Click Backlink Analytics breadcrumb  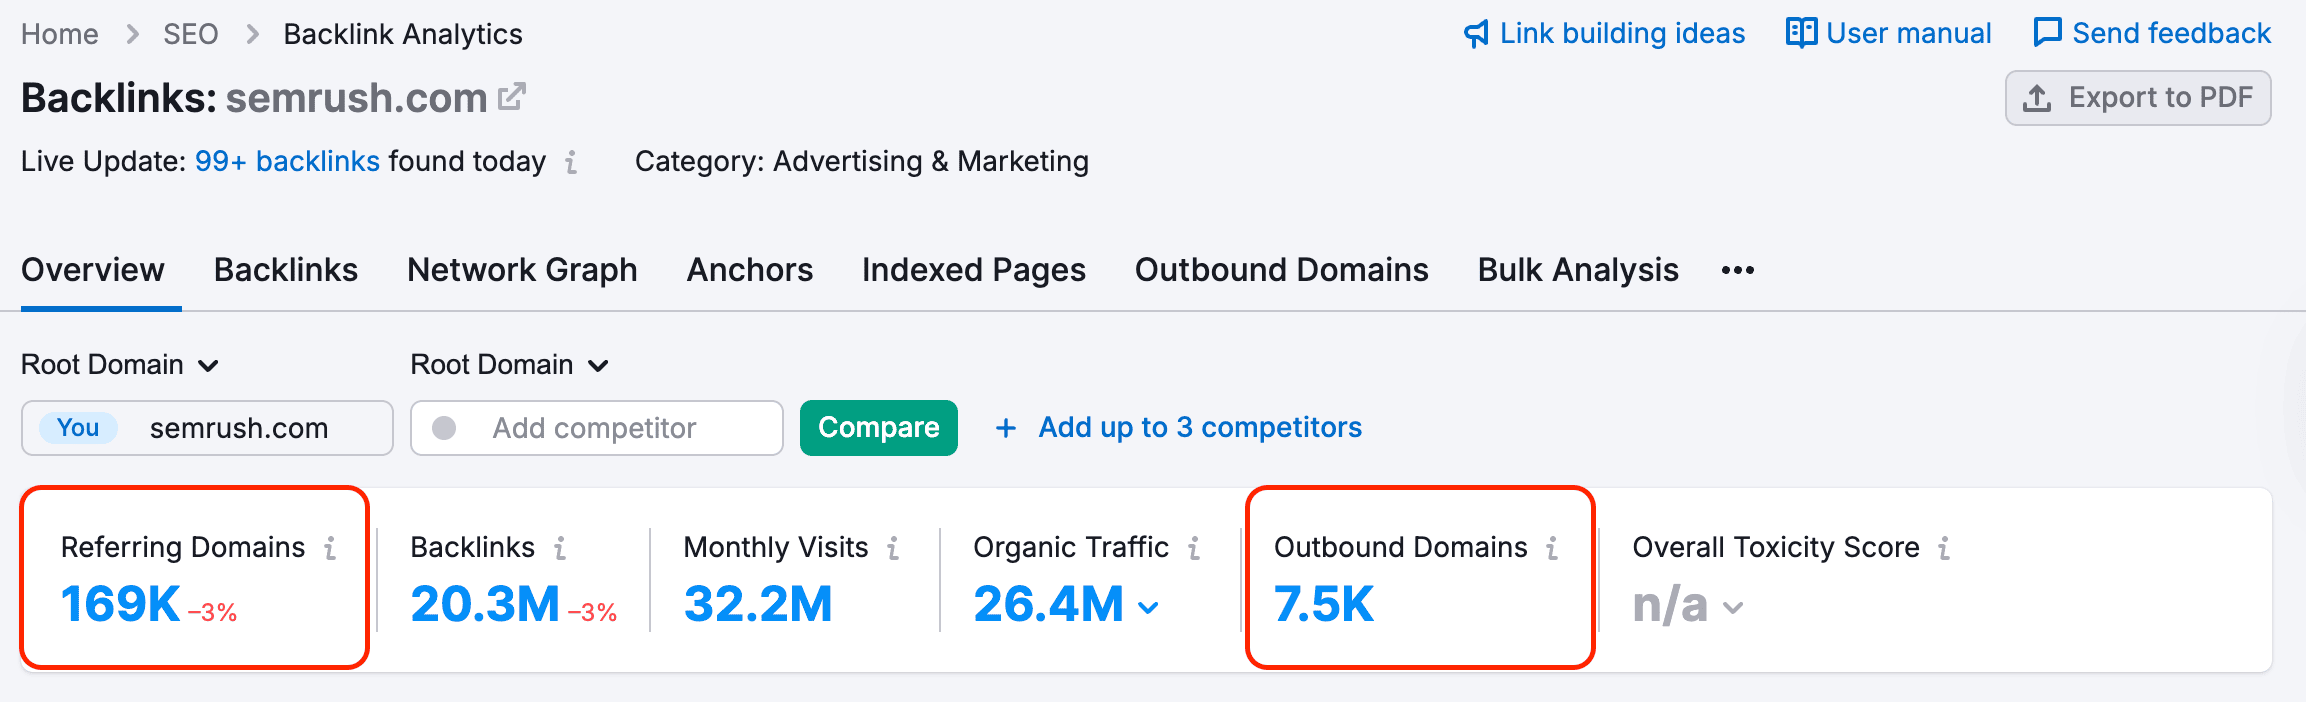[x=403, y=34]
